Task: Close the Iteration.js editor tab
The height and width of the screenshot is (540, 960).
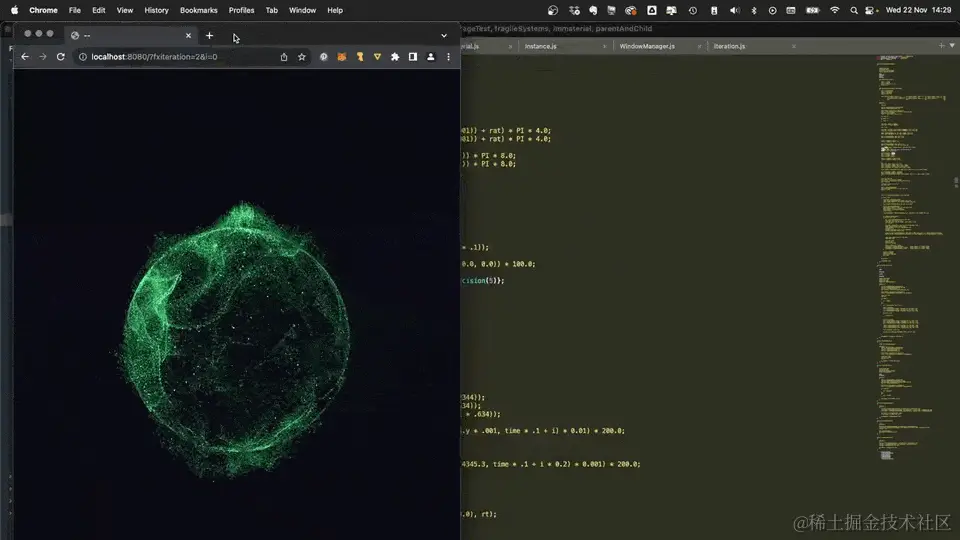Action: pyautogui.click(x=793, y=47)
